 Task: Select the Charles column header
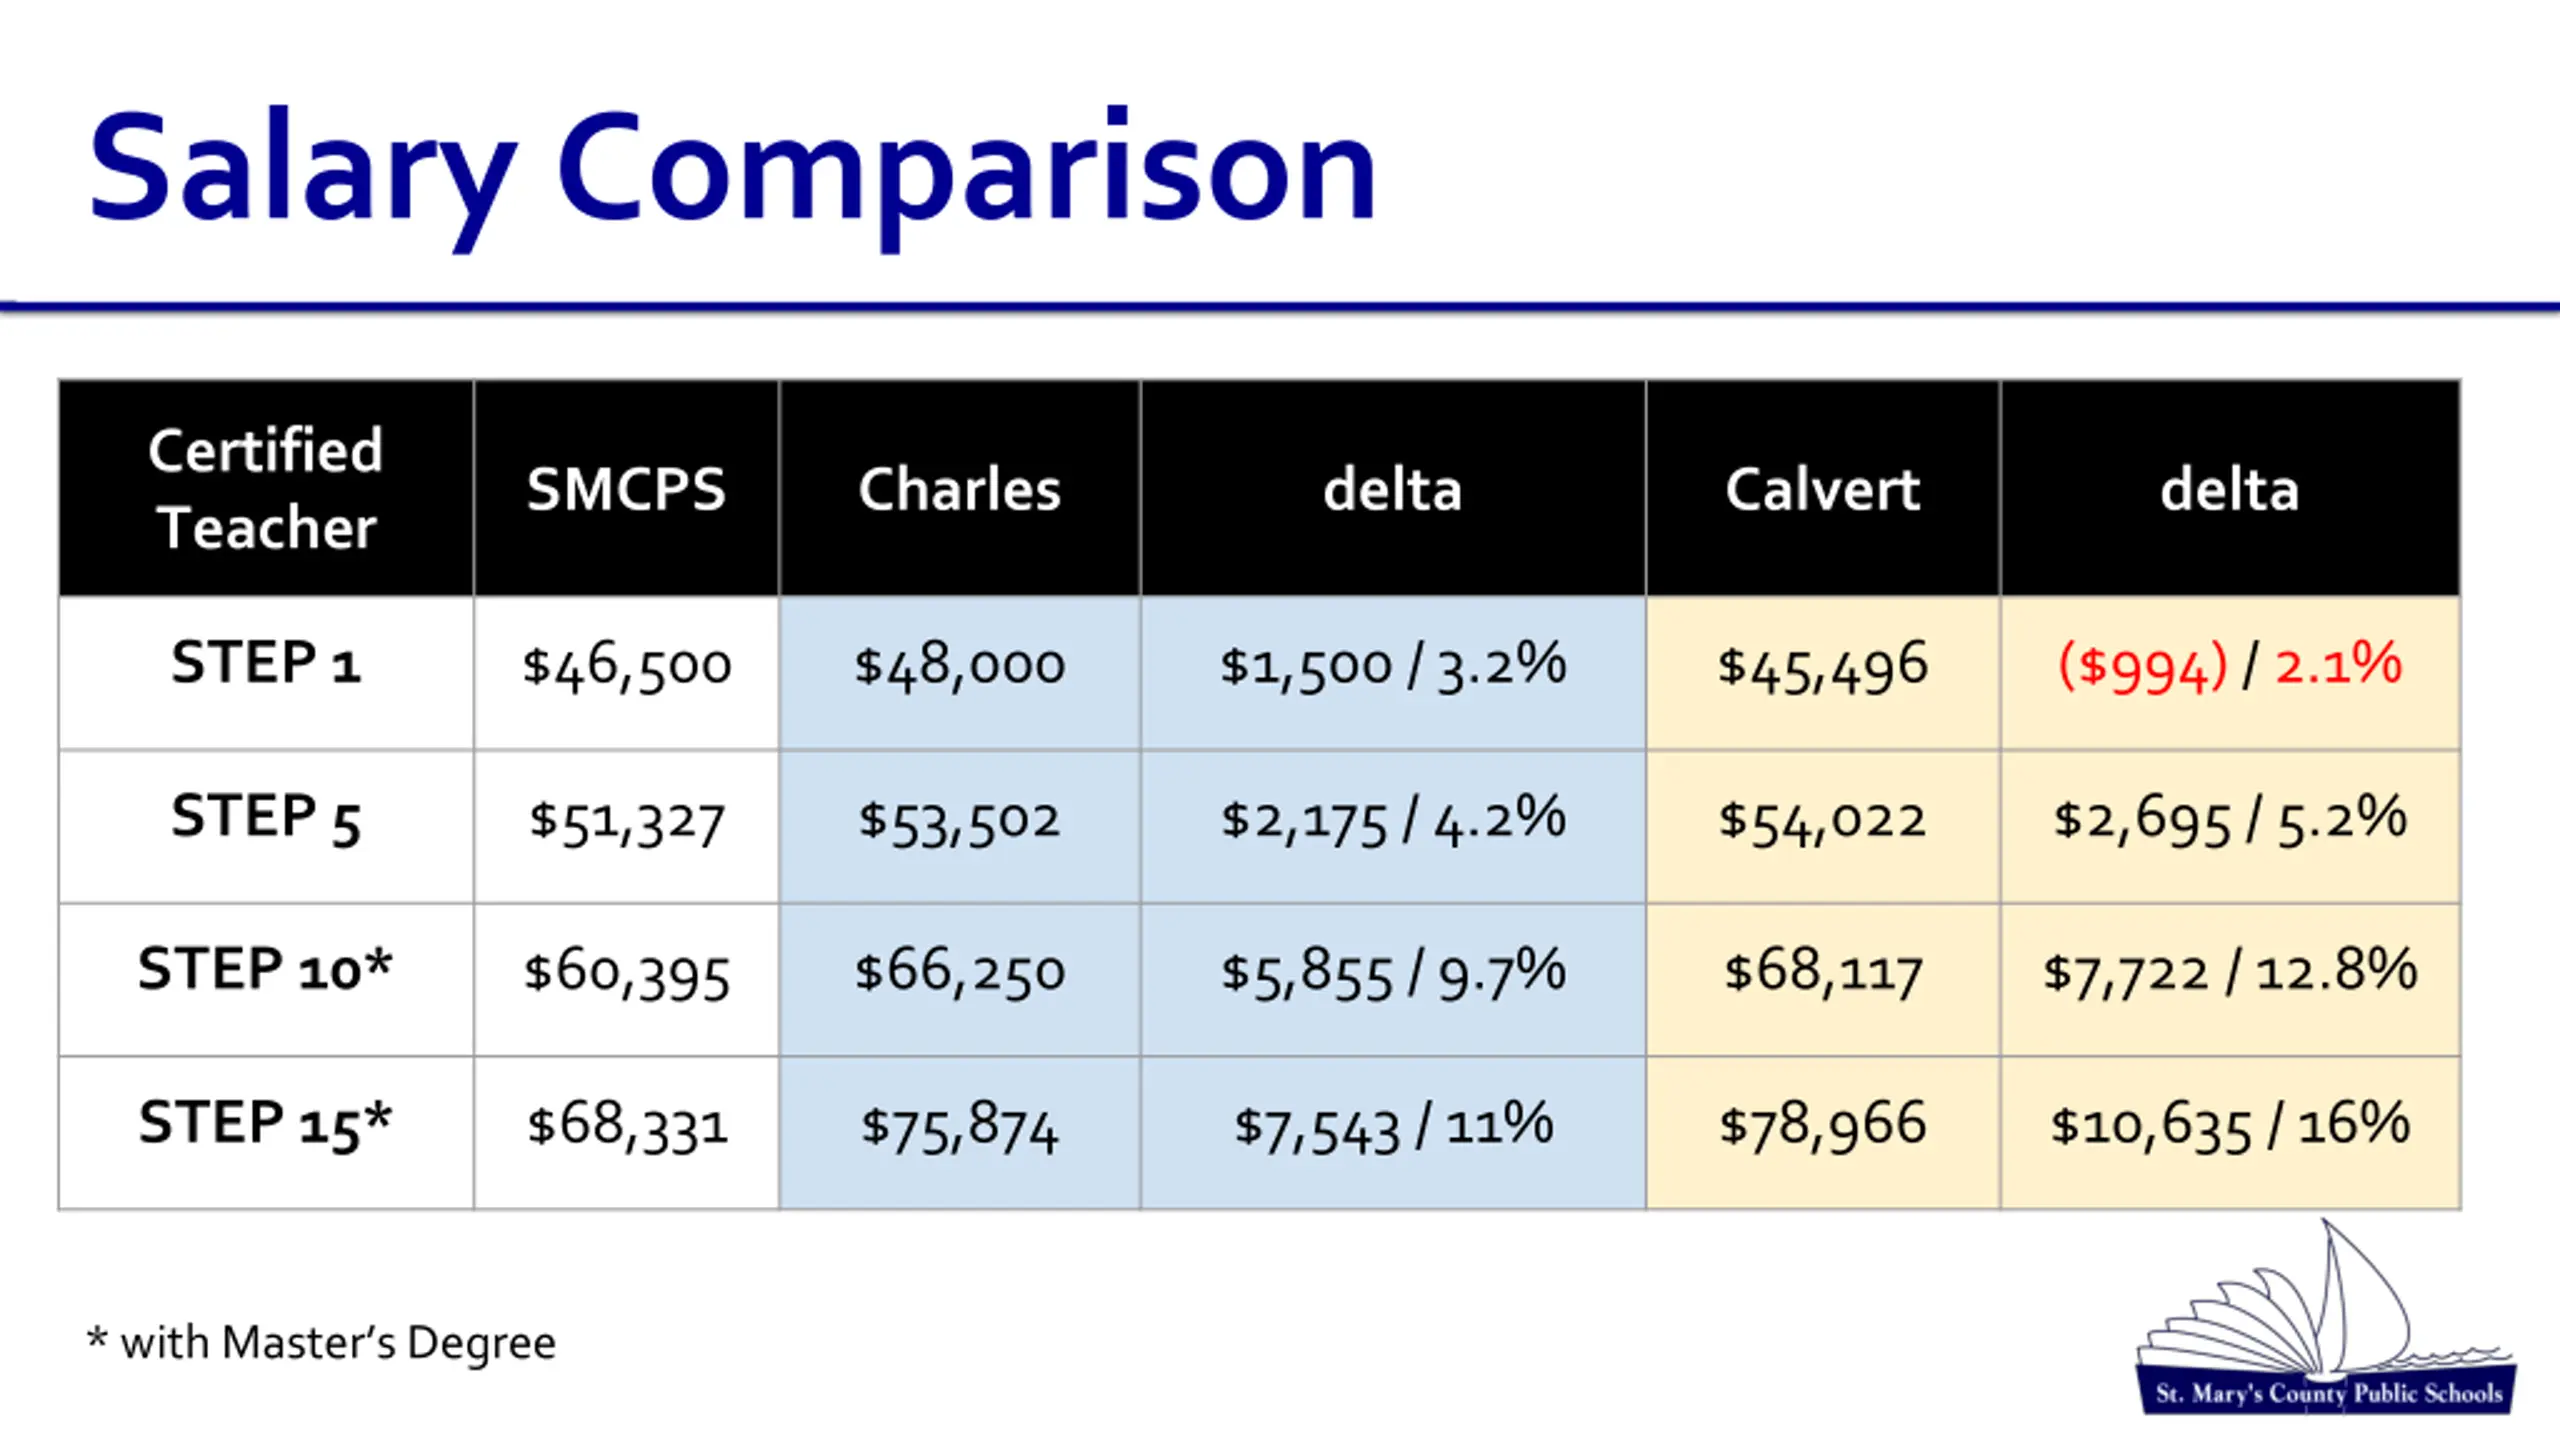tap(959, 488)
